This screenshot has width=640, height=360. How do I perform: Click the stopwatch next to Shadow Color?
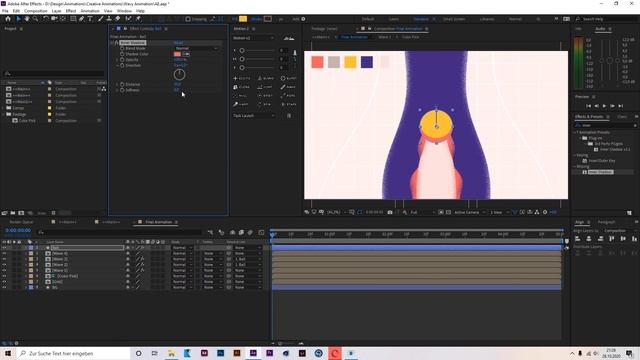[x=122, y=54]
